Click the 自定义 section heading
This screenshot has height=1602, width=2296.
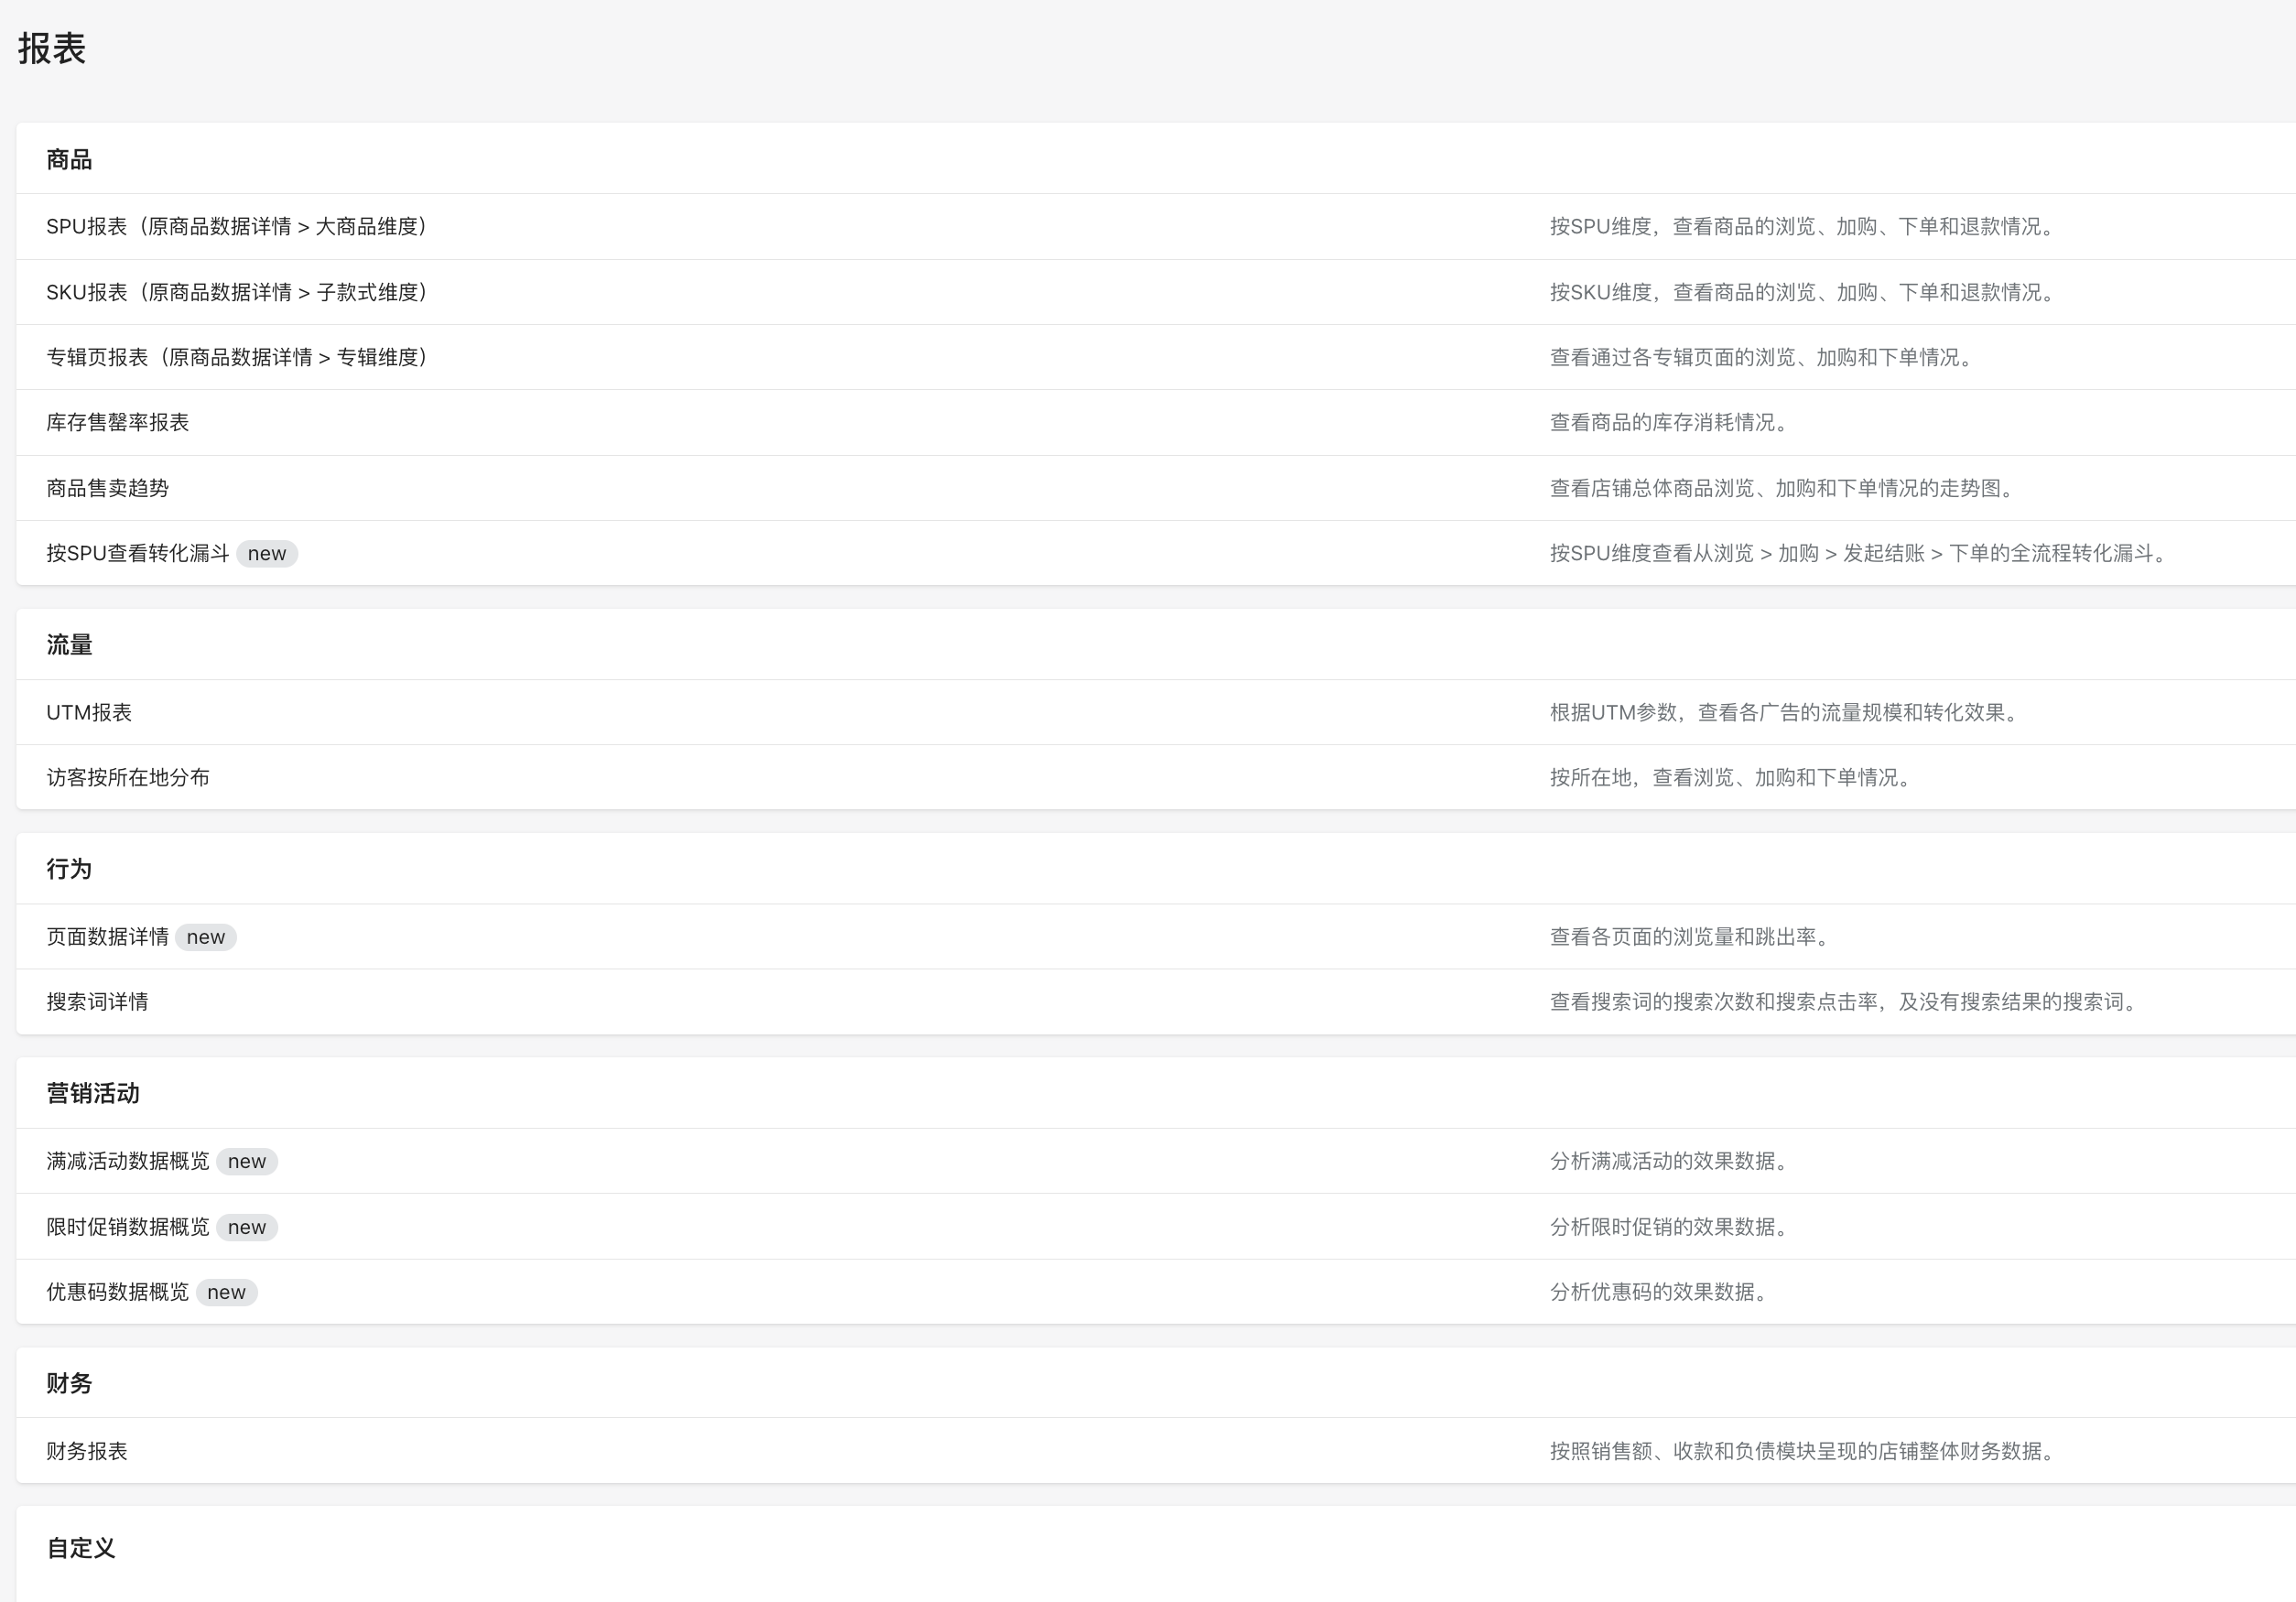tap(81, 1548)
